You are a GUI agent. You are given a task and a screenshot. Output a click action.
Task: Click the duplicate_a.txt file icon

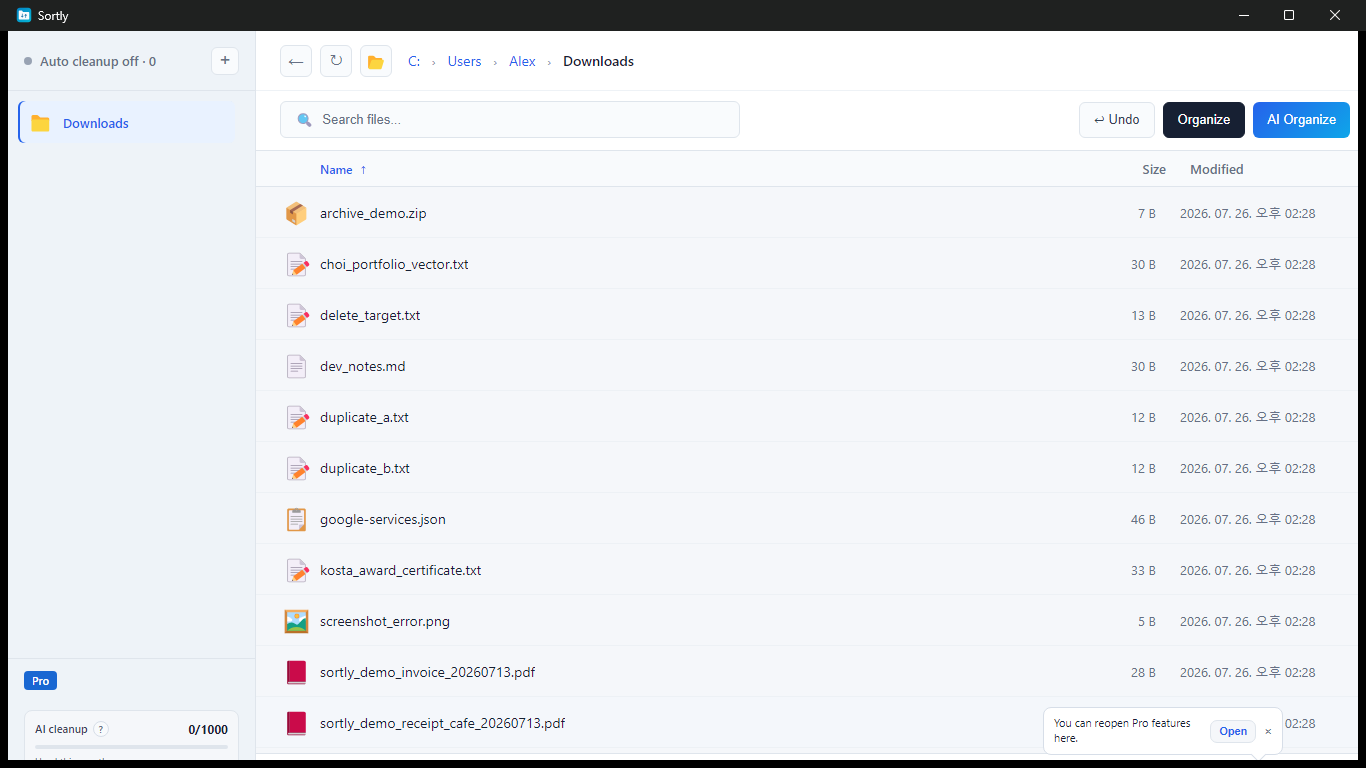(x=296, y=417)
